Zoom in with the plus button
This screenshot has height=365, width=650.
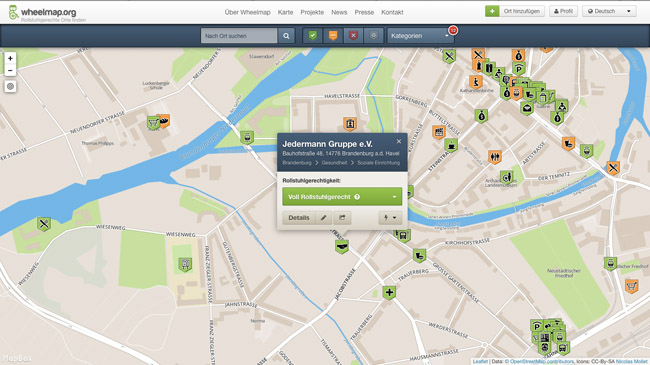[10, 58]
